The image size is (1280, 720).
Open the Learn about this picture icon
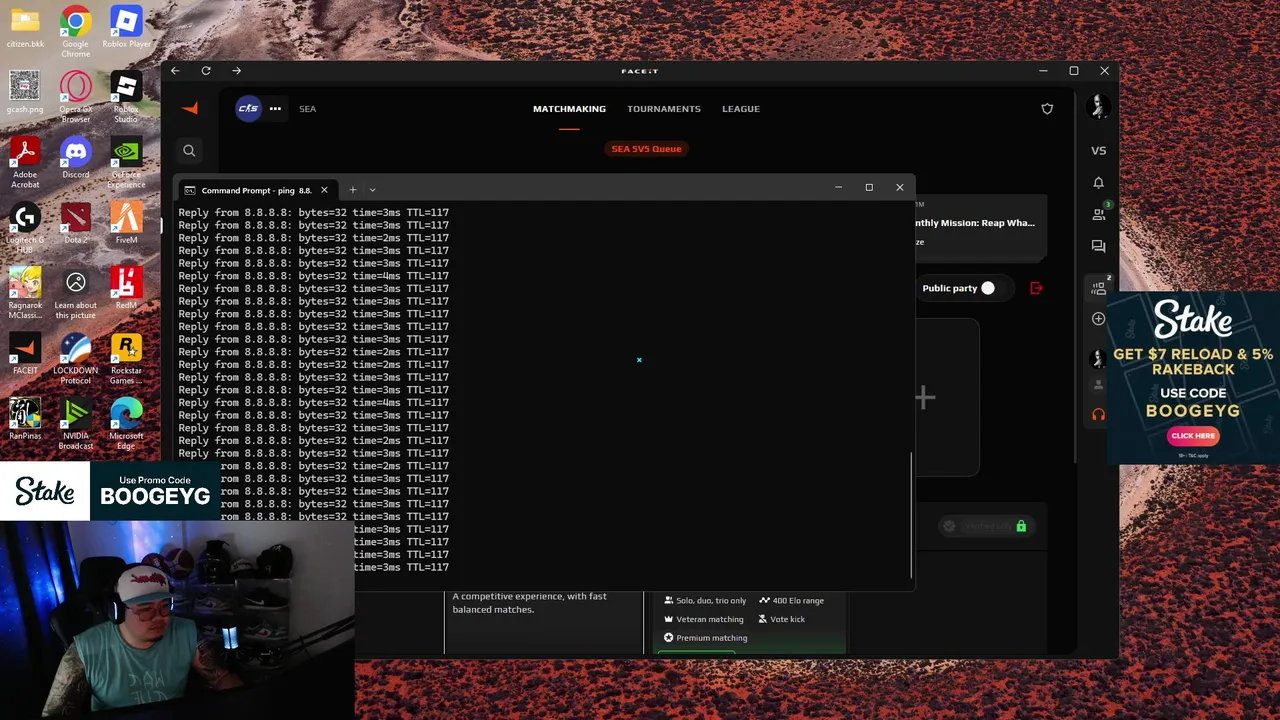point(75,294)
